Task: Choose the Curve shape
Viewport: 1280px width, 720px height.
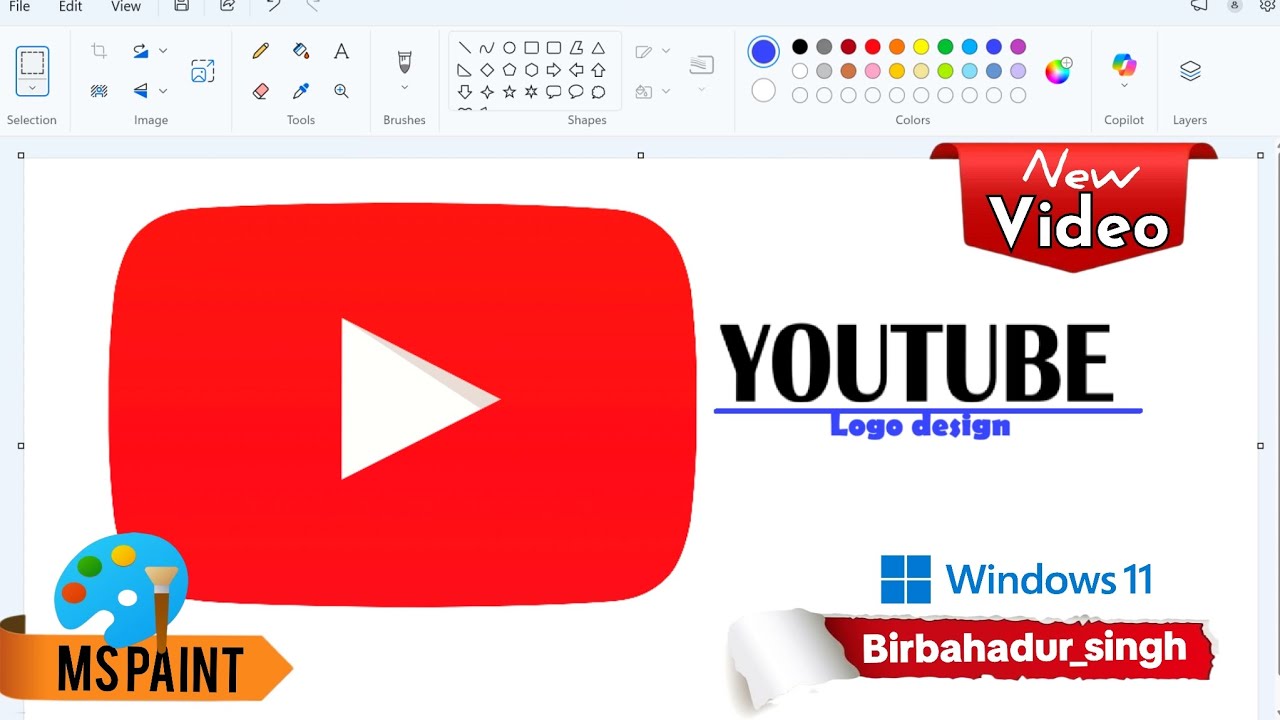Action: click(x=487, y=48)
